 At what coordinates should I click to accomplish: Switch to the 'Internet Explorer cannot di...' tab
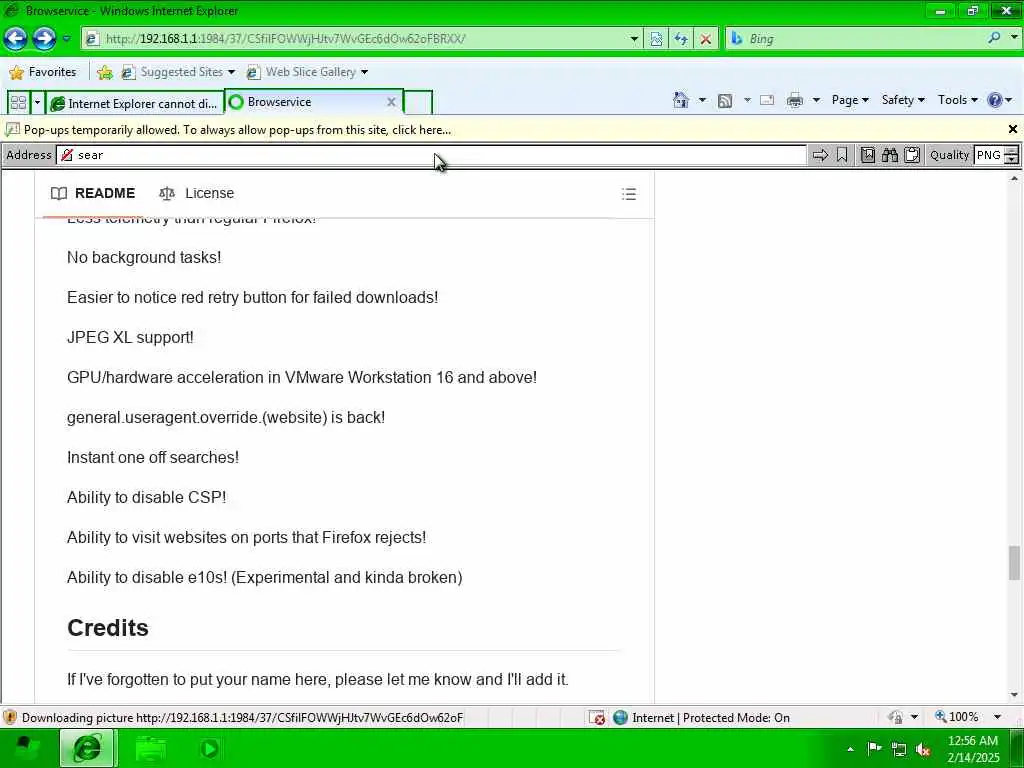click(x=135, y=103)
